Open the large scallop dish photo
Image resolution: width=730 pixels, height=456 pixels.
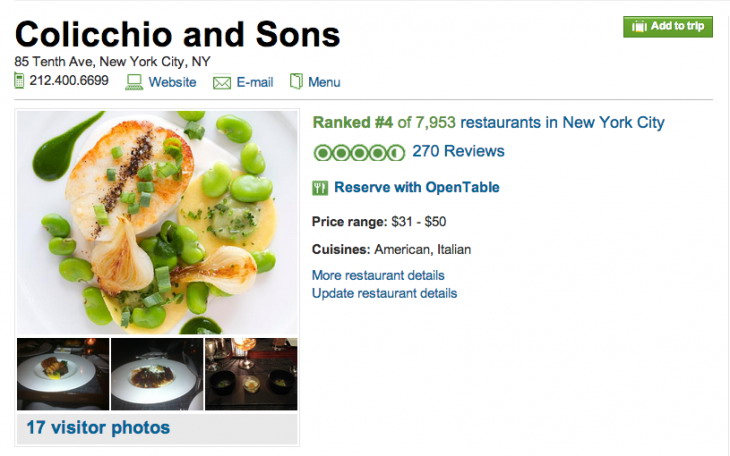click(x=157, y=222)
